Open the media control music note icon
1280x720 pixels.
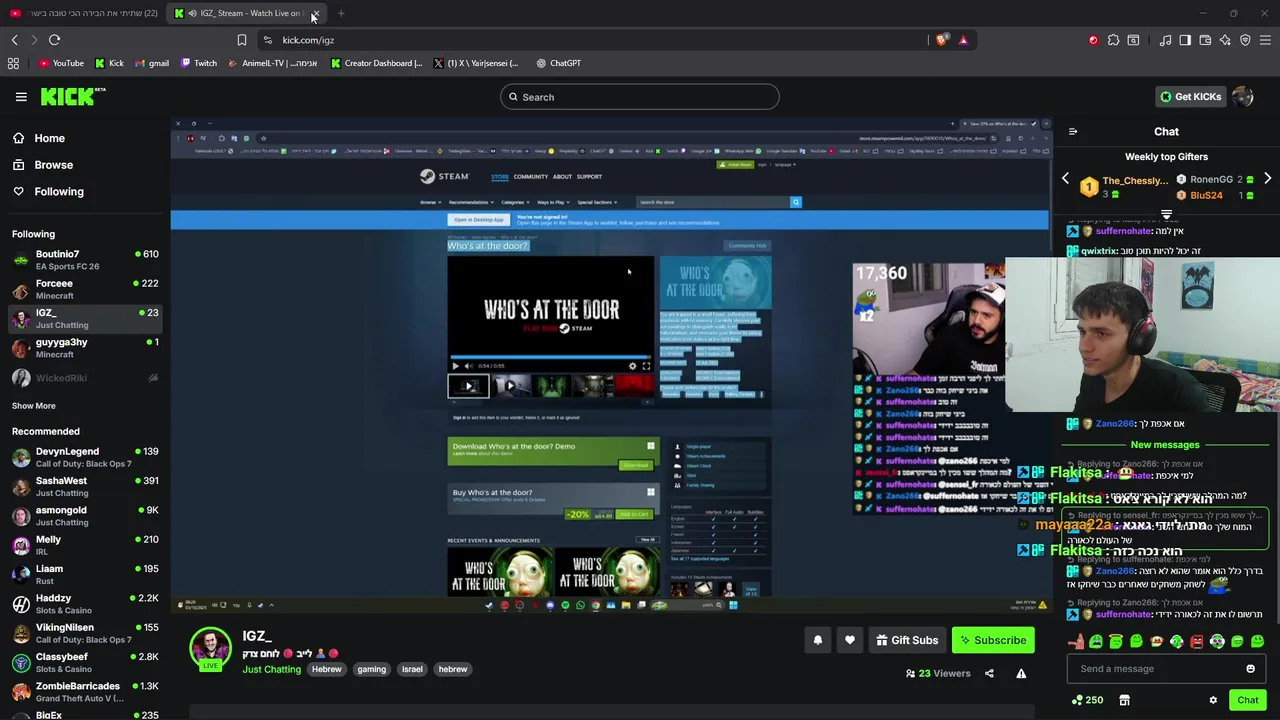pos(1165,40)
